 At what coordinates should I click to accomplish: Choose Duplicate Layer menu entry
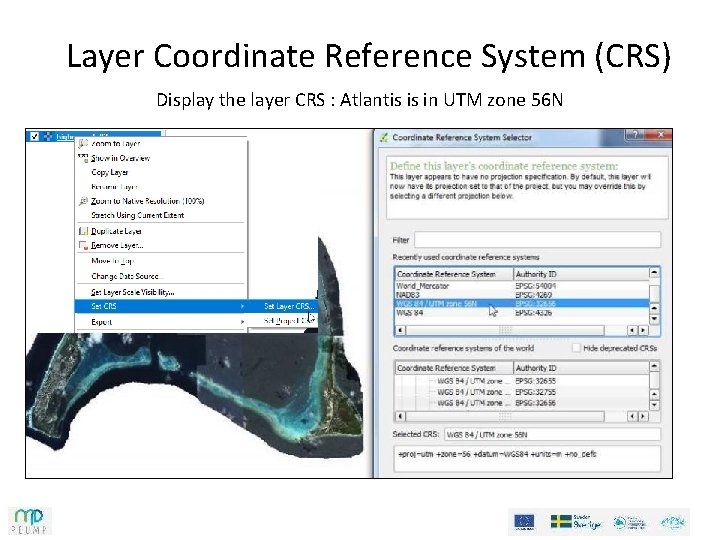(x=161, y=231)
